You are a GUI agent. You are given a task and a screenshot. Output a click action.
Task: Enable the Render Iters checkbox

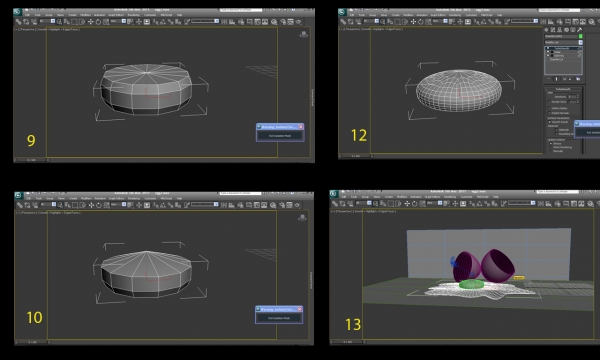[x=549, y=102]
